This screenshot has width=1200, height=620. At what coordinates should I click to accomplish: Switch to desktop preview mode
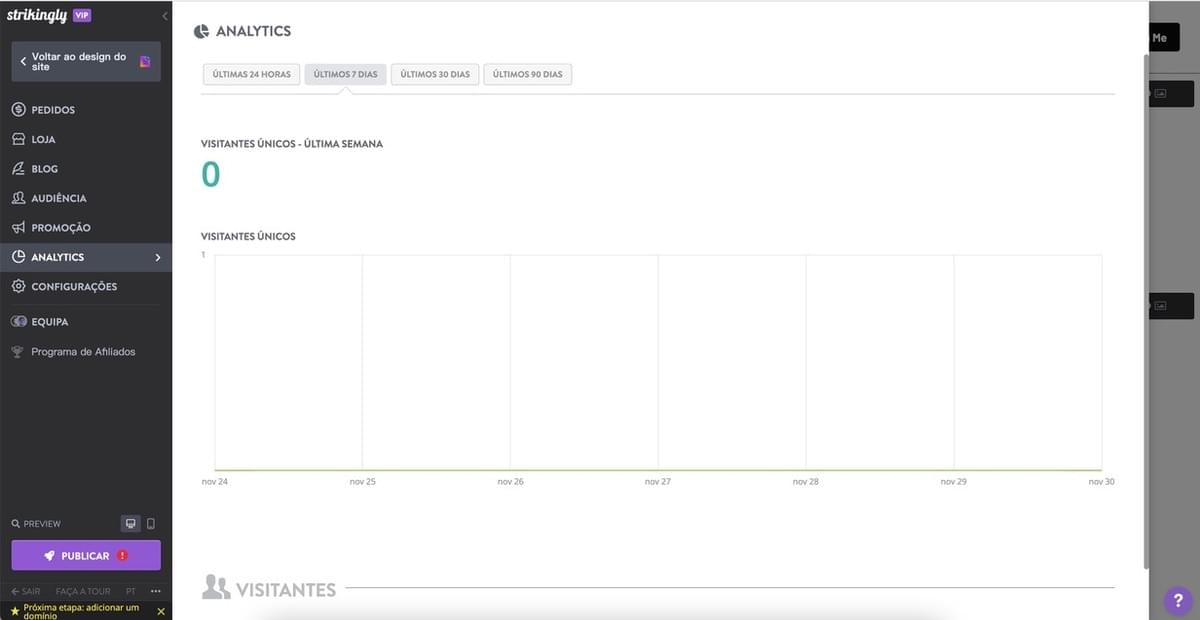[130, 524]
